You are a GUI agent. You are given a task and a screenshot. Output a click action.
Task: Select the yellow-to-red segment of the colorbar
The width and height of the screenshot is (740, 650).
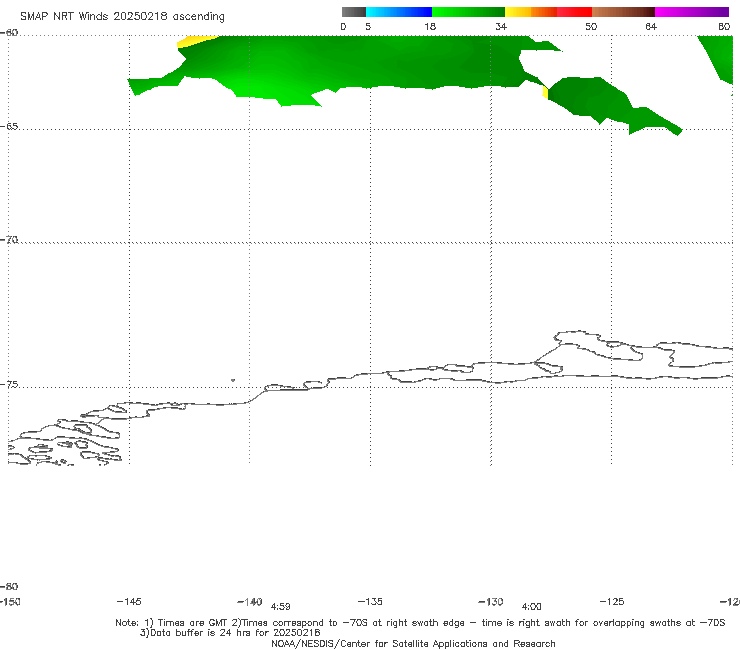[548, 12]
